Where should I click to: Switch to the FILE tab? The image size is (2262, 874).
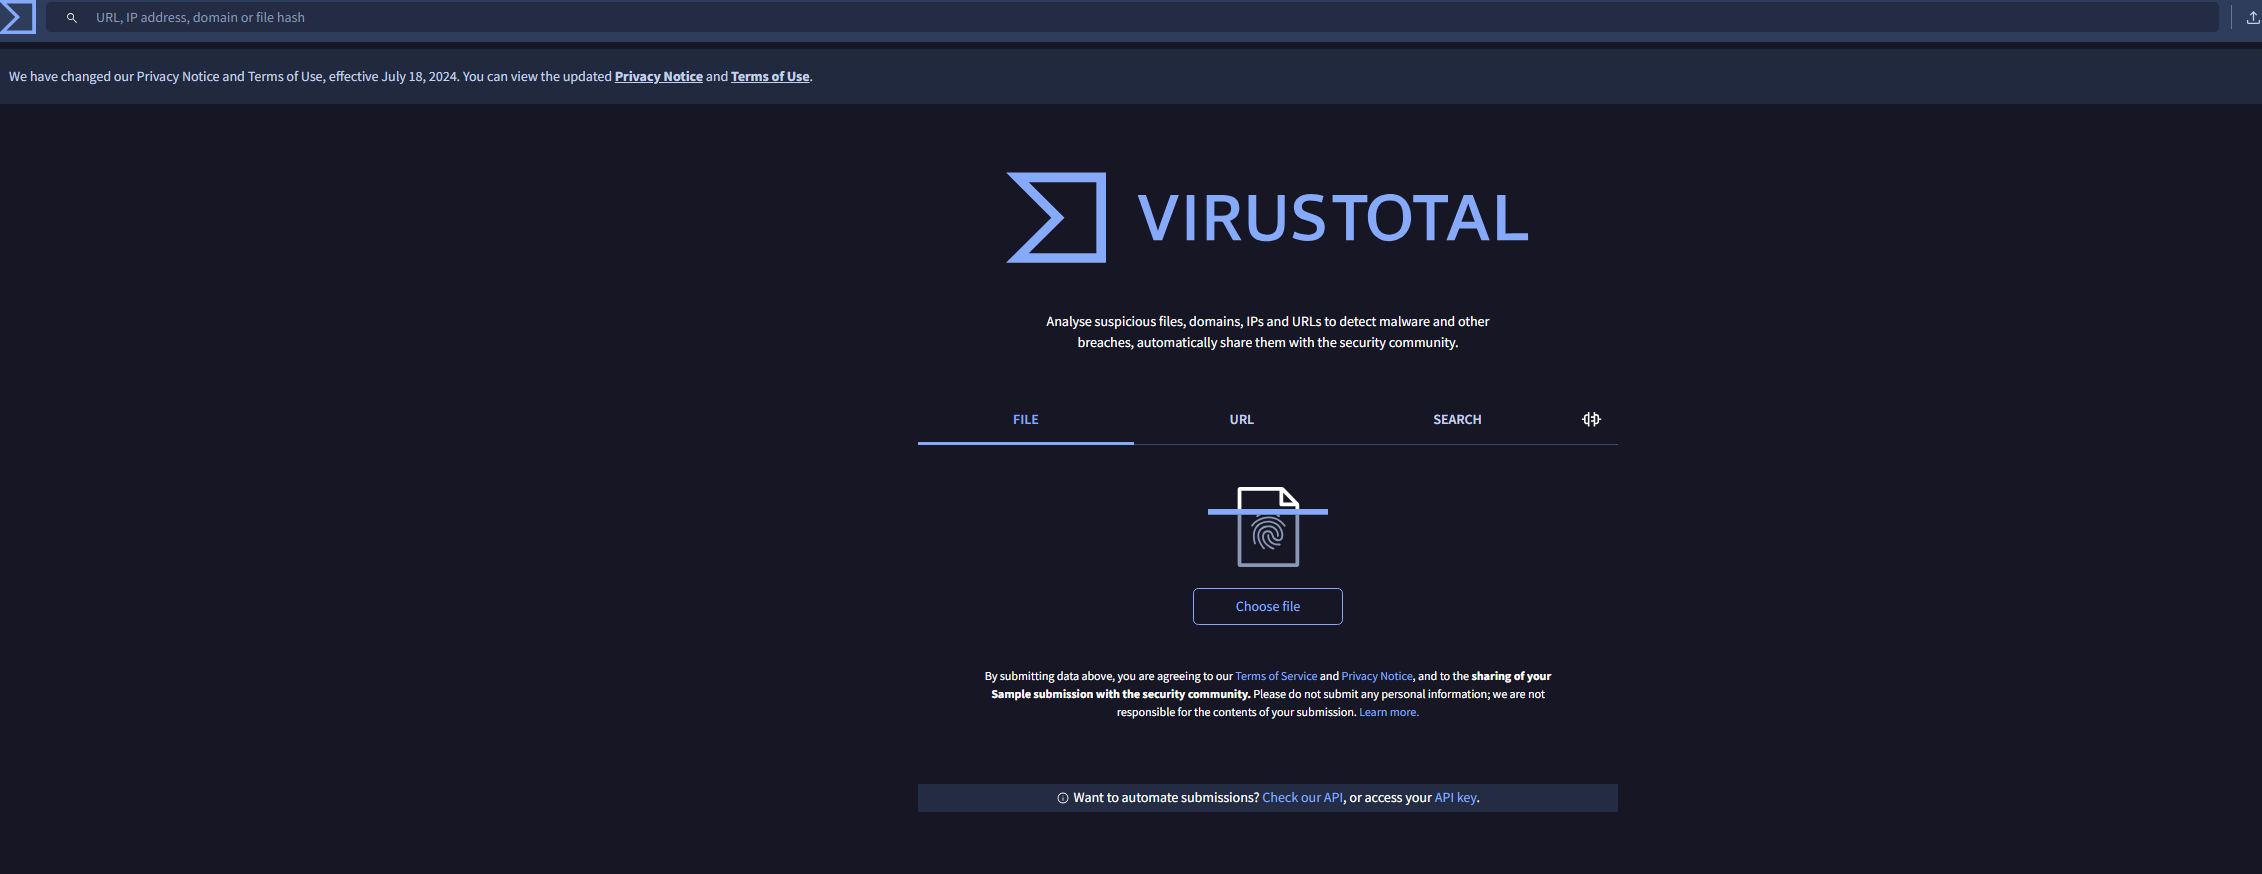(x=1025, y=420)
